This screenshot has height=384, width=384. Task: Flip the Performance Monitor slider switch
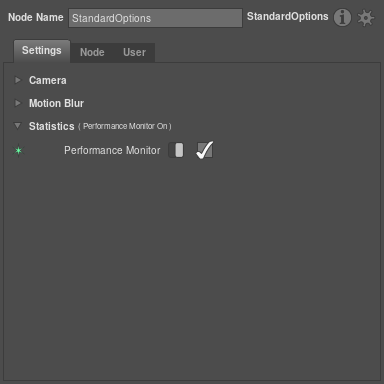[x=176, y=150]
